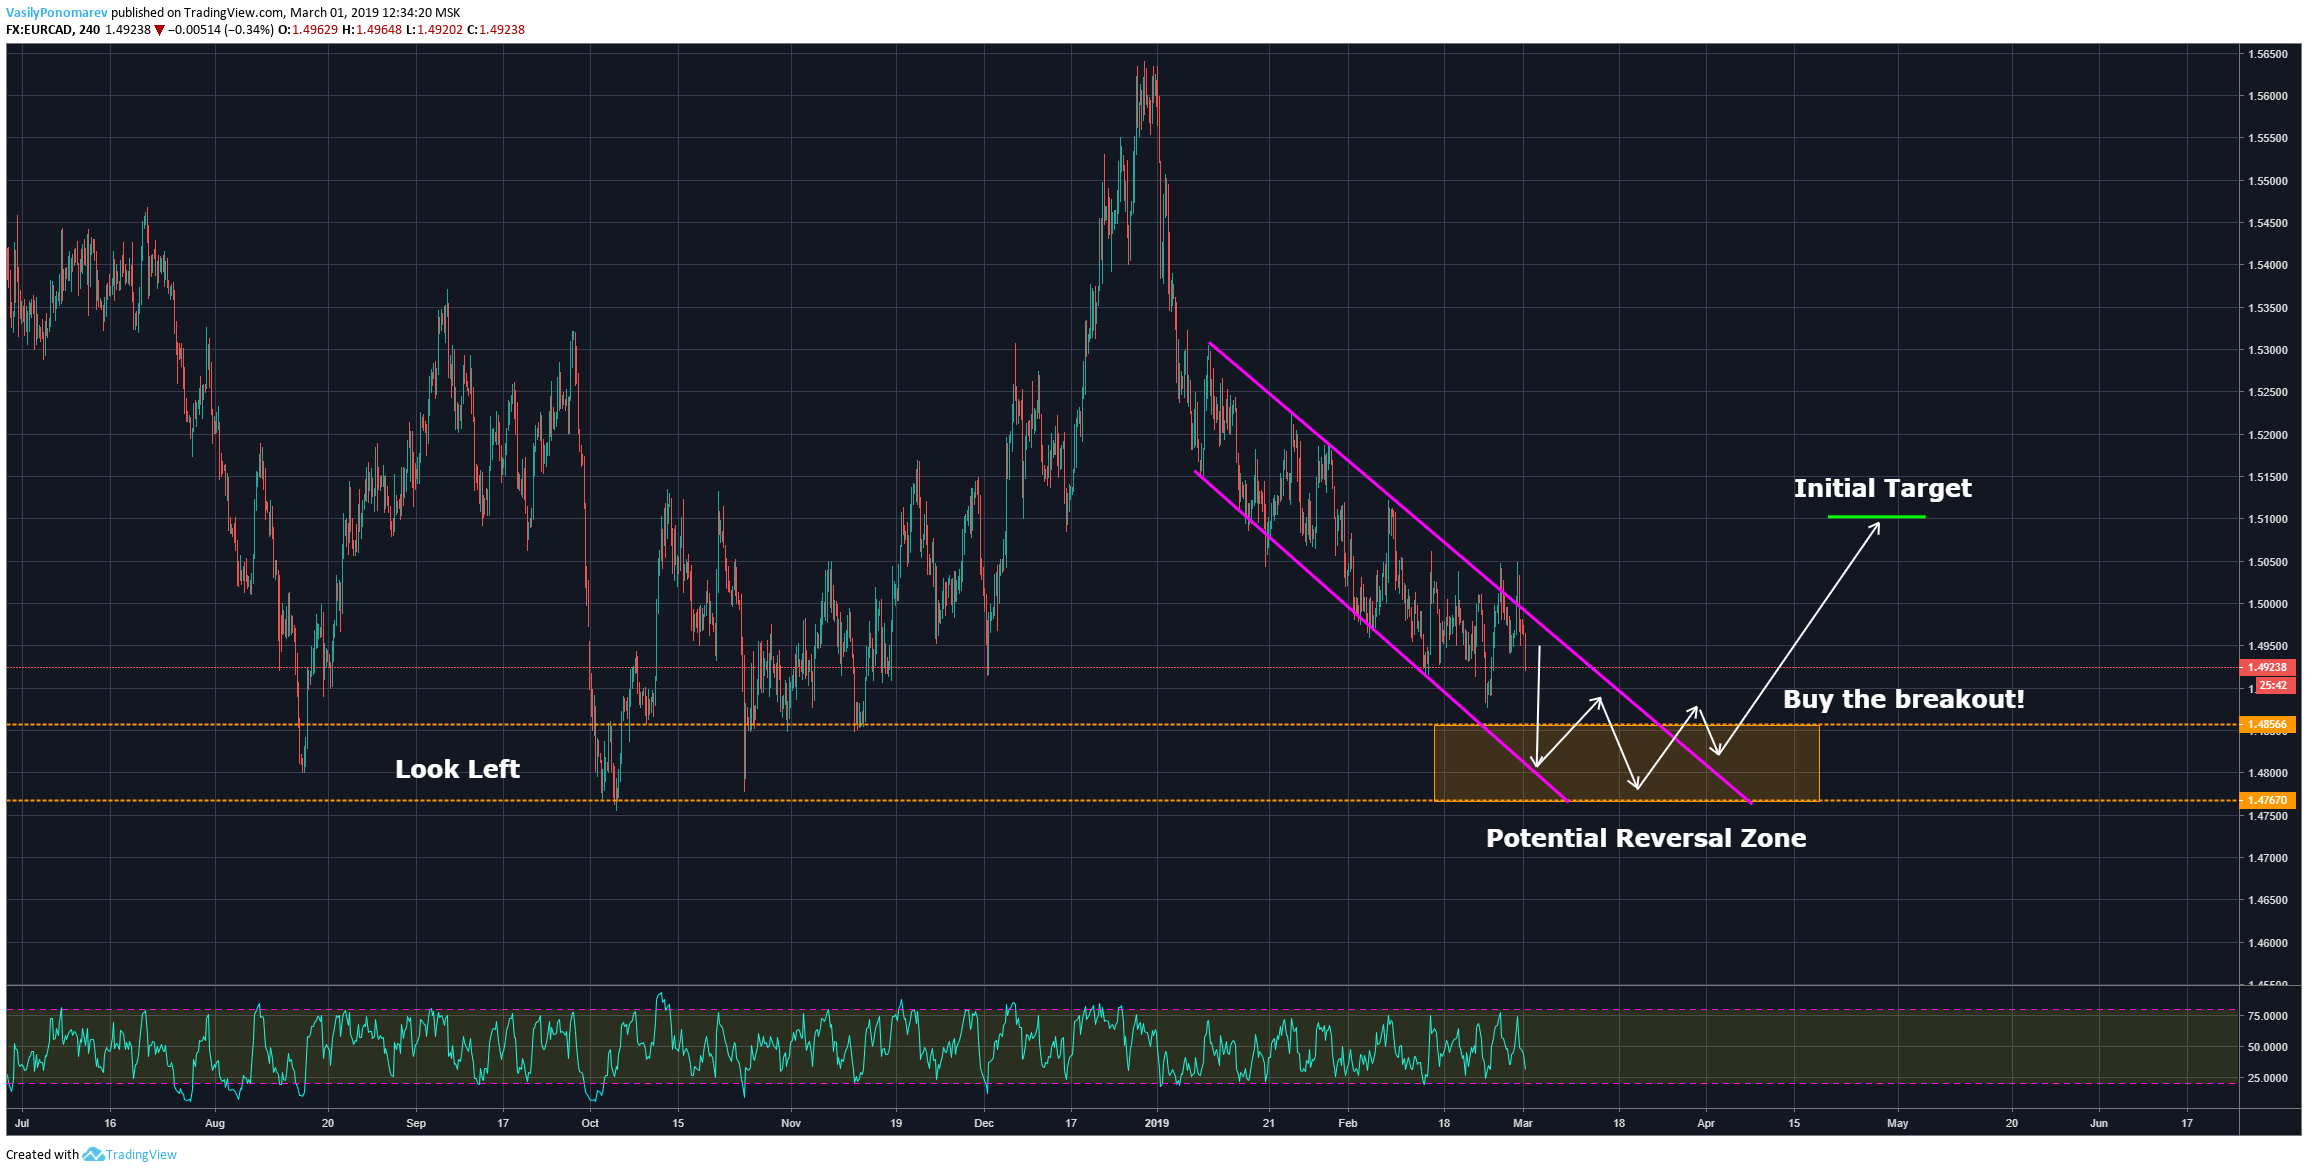This screenshot has height=1172, width=2308.
Task: Select the low value L:1.49202
Action: coord(435,30)
